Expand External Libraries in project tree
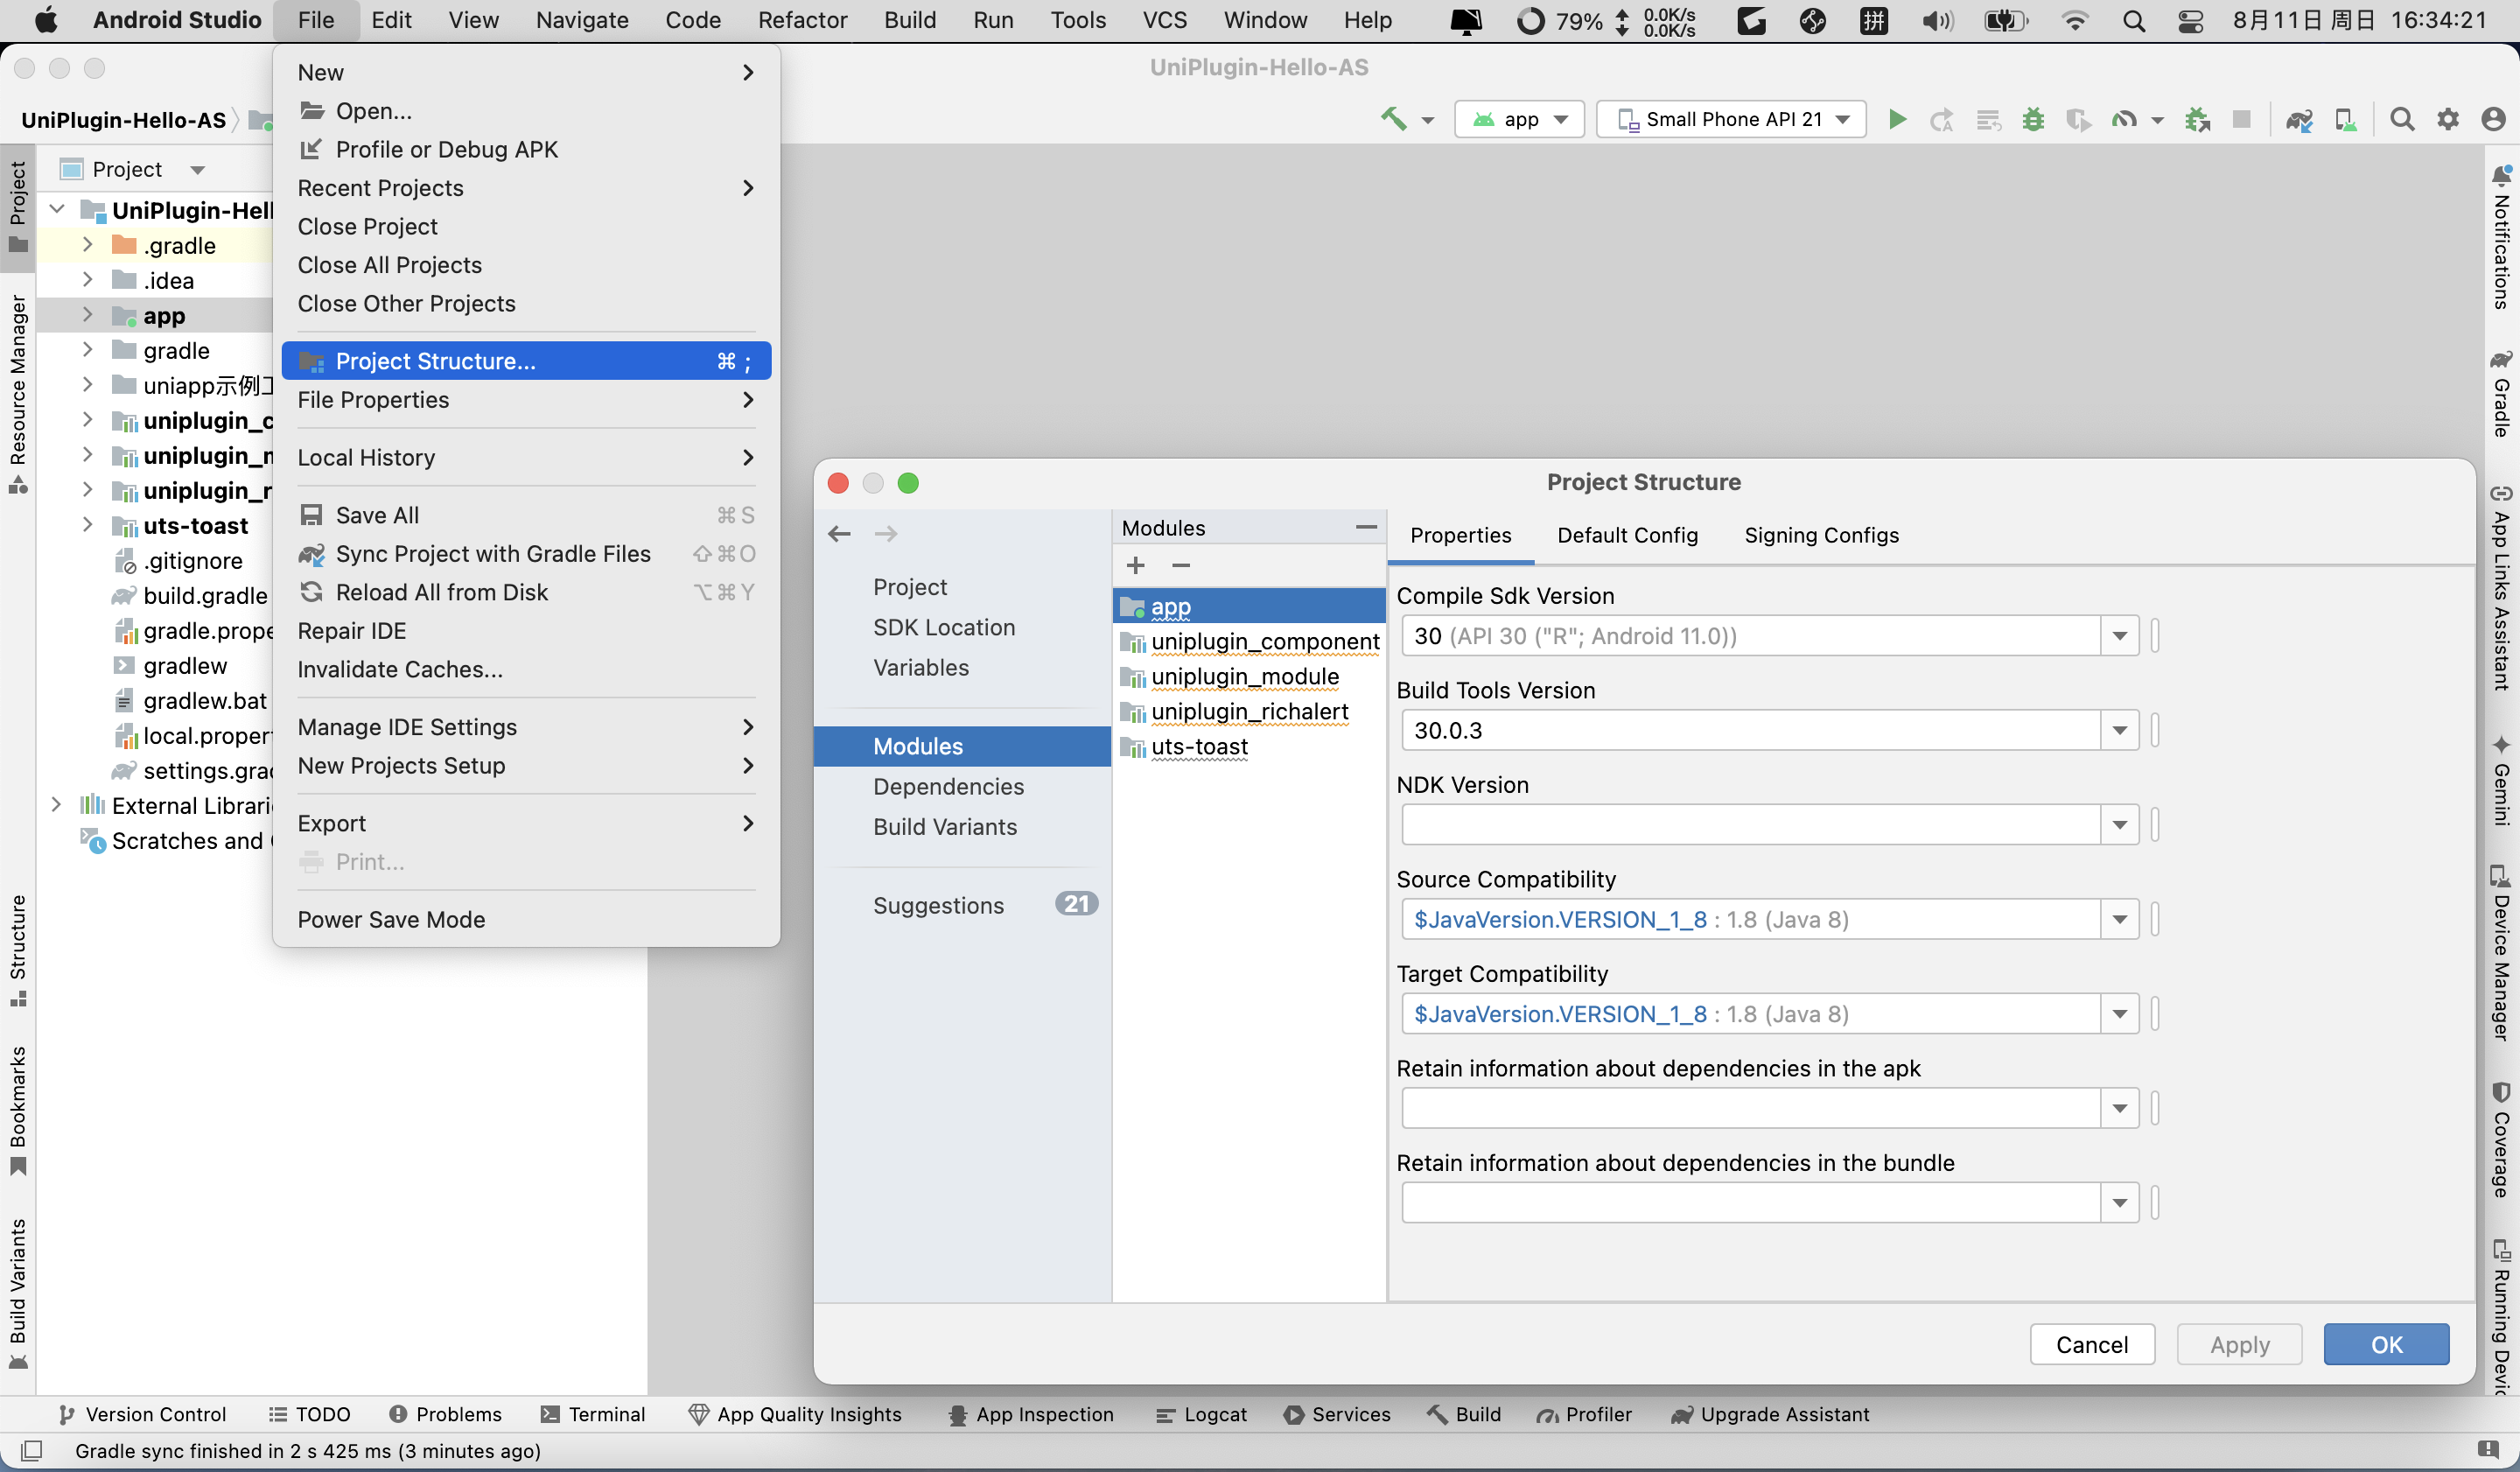The height and width of the screenshot is (1472, 2520). (56, 805)
